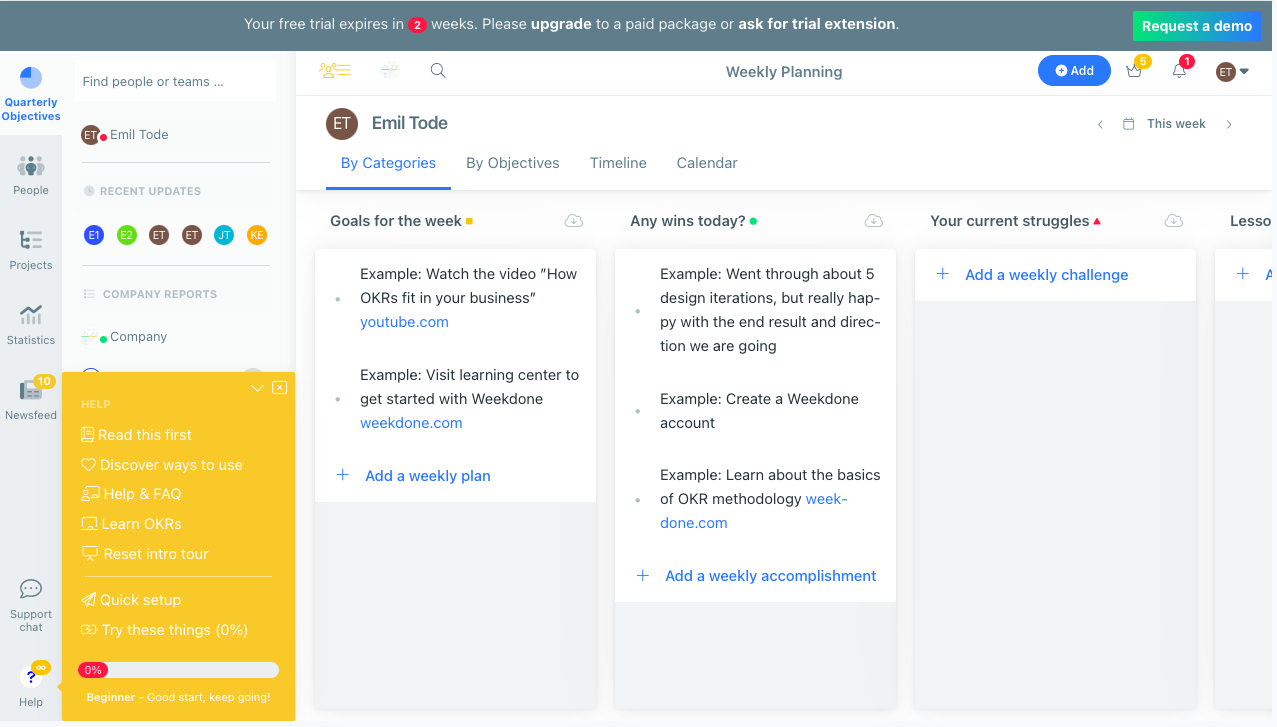Click the blue Add button
The image size is (1277, 727).
(x=1074, y=71)
